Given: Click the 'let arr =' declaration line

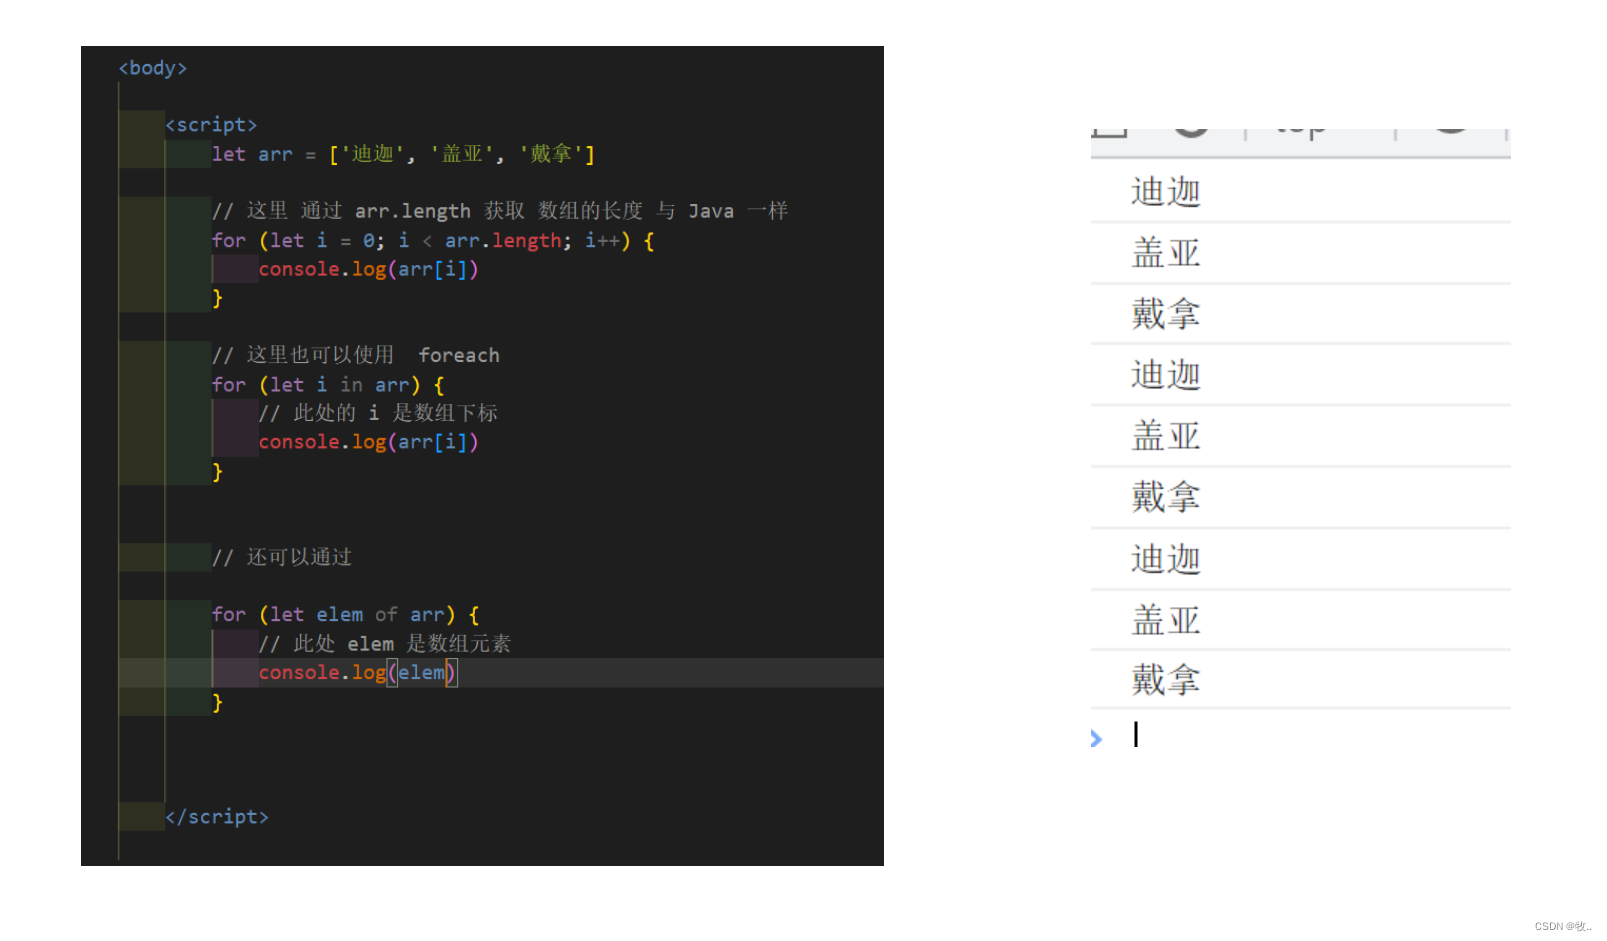Looking at the screenshot, I should click(403, 154).
